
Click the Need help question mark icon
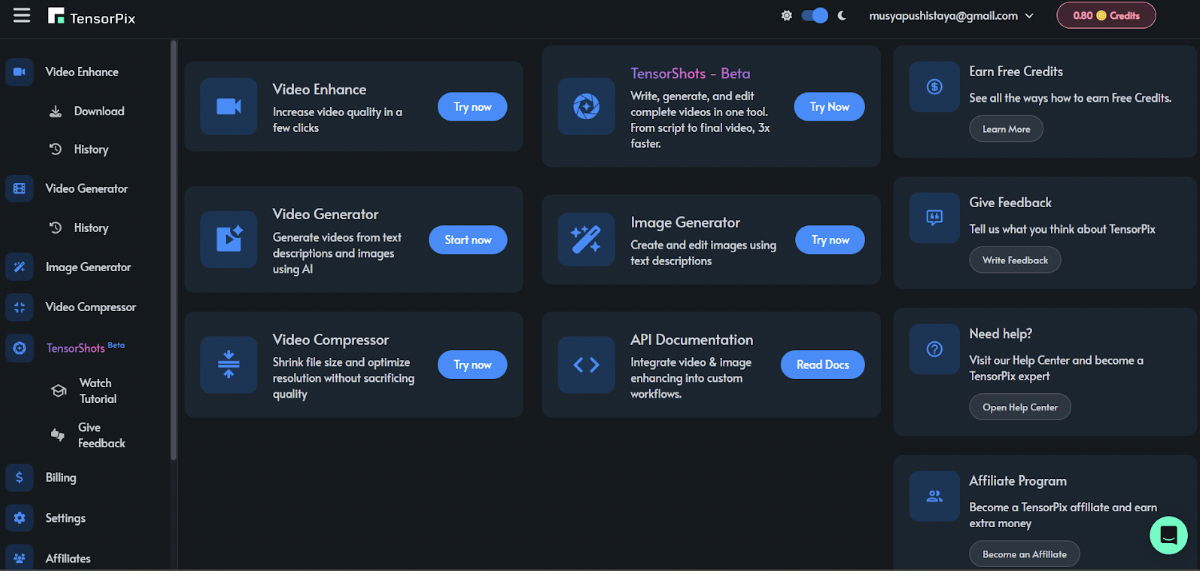pos(934,349)
